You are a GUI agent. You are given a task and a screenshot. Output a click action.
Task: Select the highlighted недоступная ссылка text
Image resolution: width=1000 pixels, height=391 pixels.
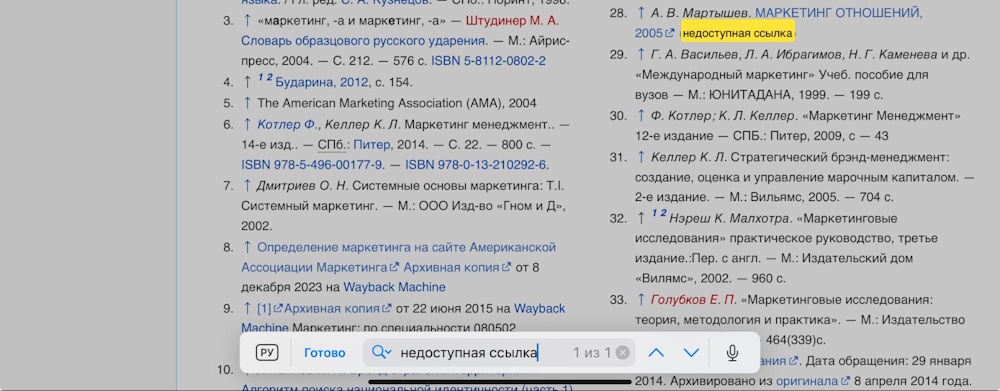[x=737, y=33]
